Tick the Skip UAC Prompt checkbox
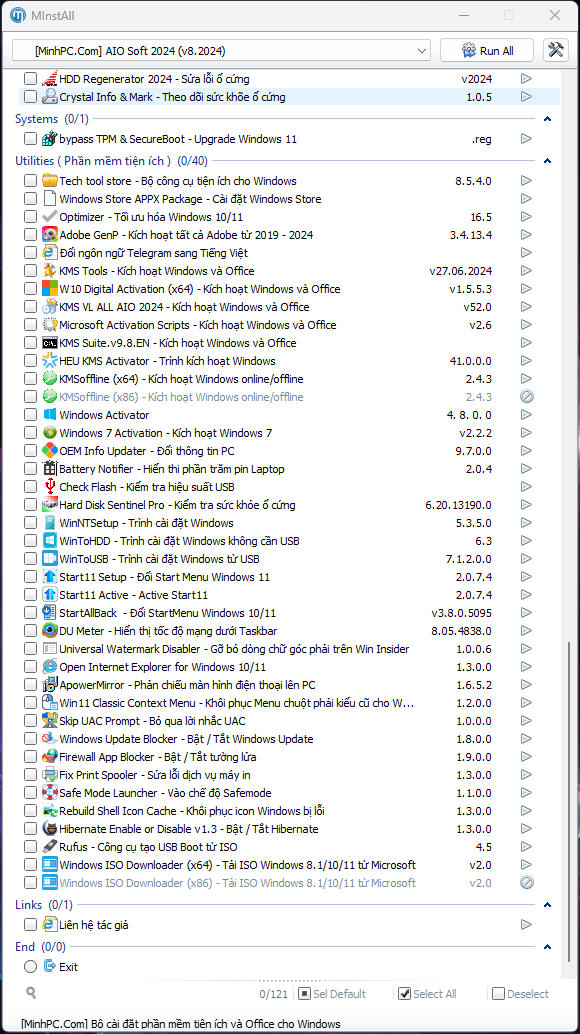This screenshot has width=580, height=1034. pos(30,721)
